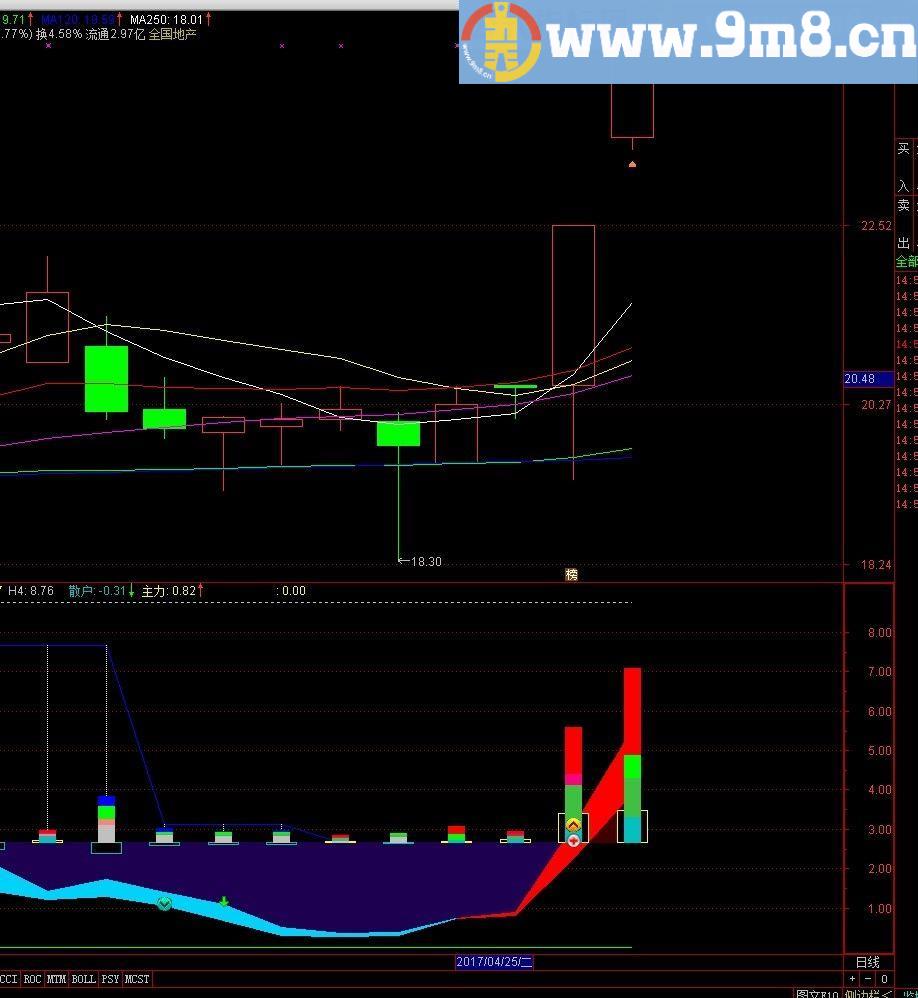Click the 日线 period button
Viewport: 918px width, 998px height.
pos(868,962)
